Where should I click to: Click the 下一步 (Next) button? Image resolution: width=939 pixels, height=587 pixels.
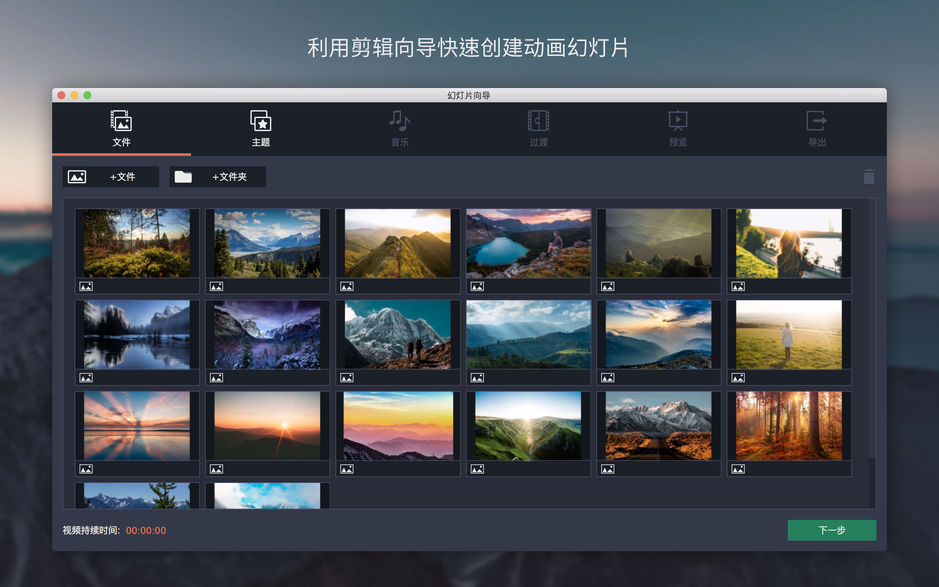pyautogui.click(x=830, y=530)
